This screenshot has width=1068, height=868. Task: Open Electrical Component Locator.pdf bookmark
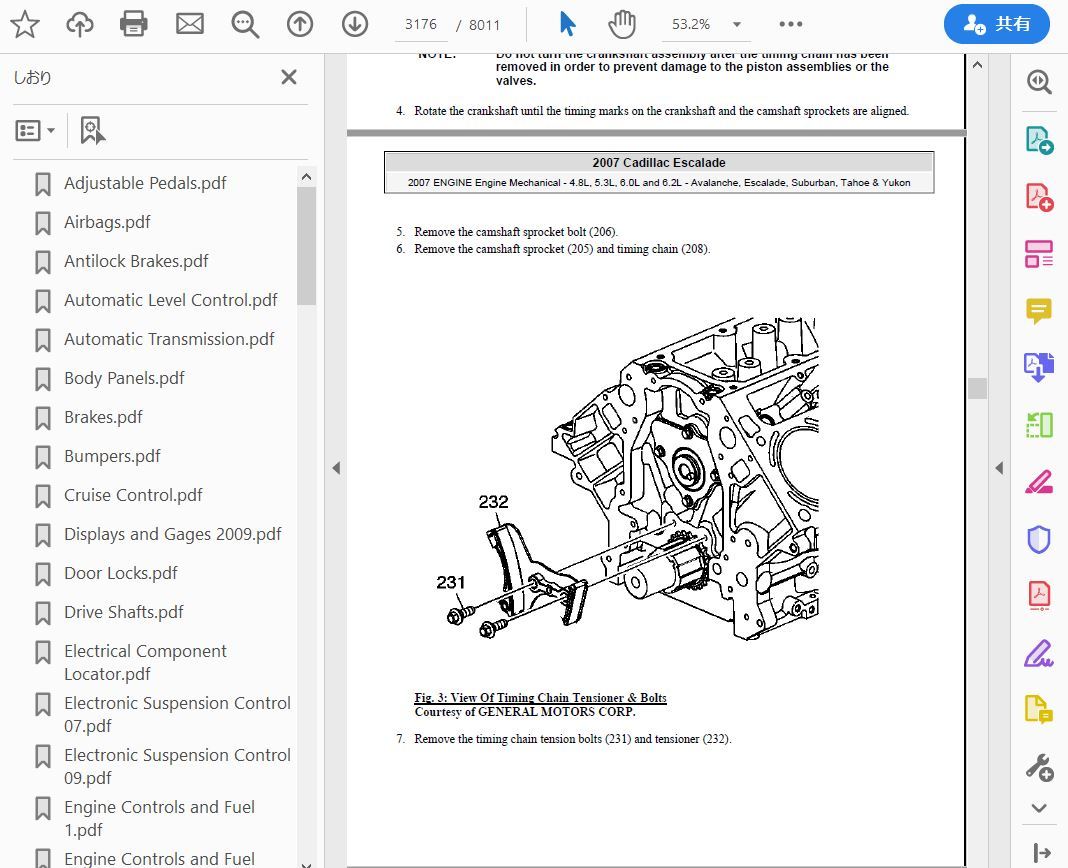[145, 662]
